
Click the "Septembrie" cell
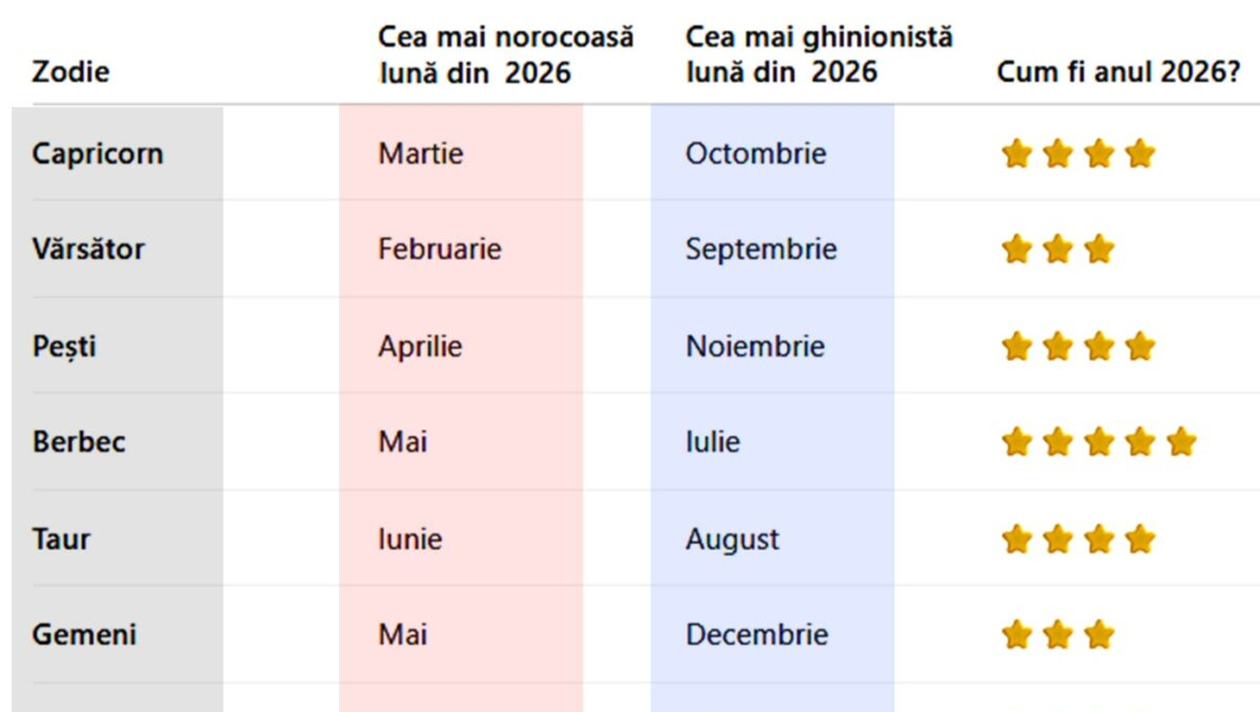pyautogui.click(x=760, y=249)
